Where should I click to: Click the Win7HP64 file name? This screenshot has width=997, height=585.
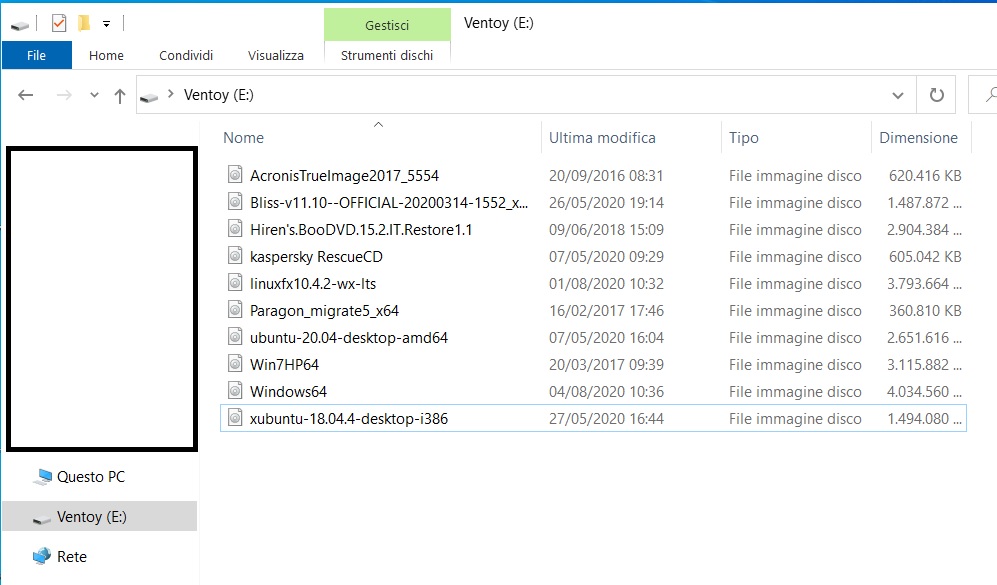point(284,365)
